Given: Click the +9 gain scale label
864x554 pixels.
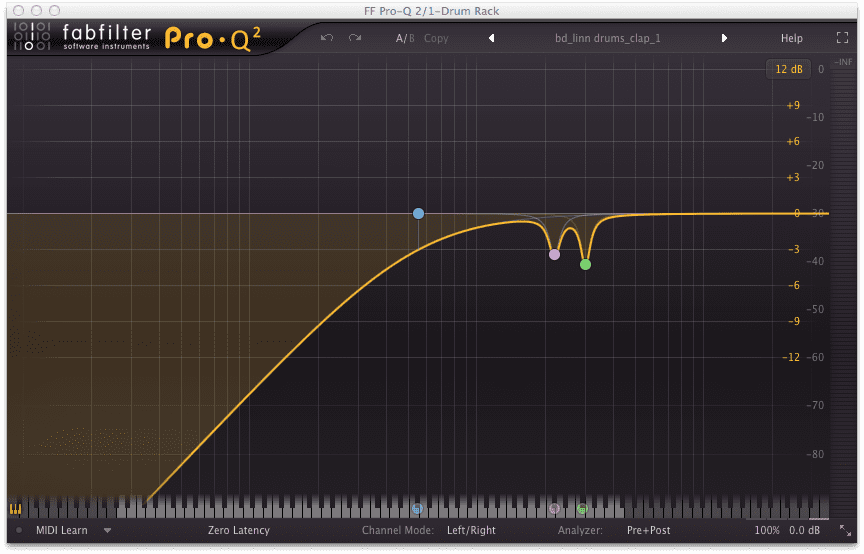Looking at the screenshot, I should tap(793, 105).
